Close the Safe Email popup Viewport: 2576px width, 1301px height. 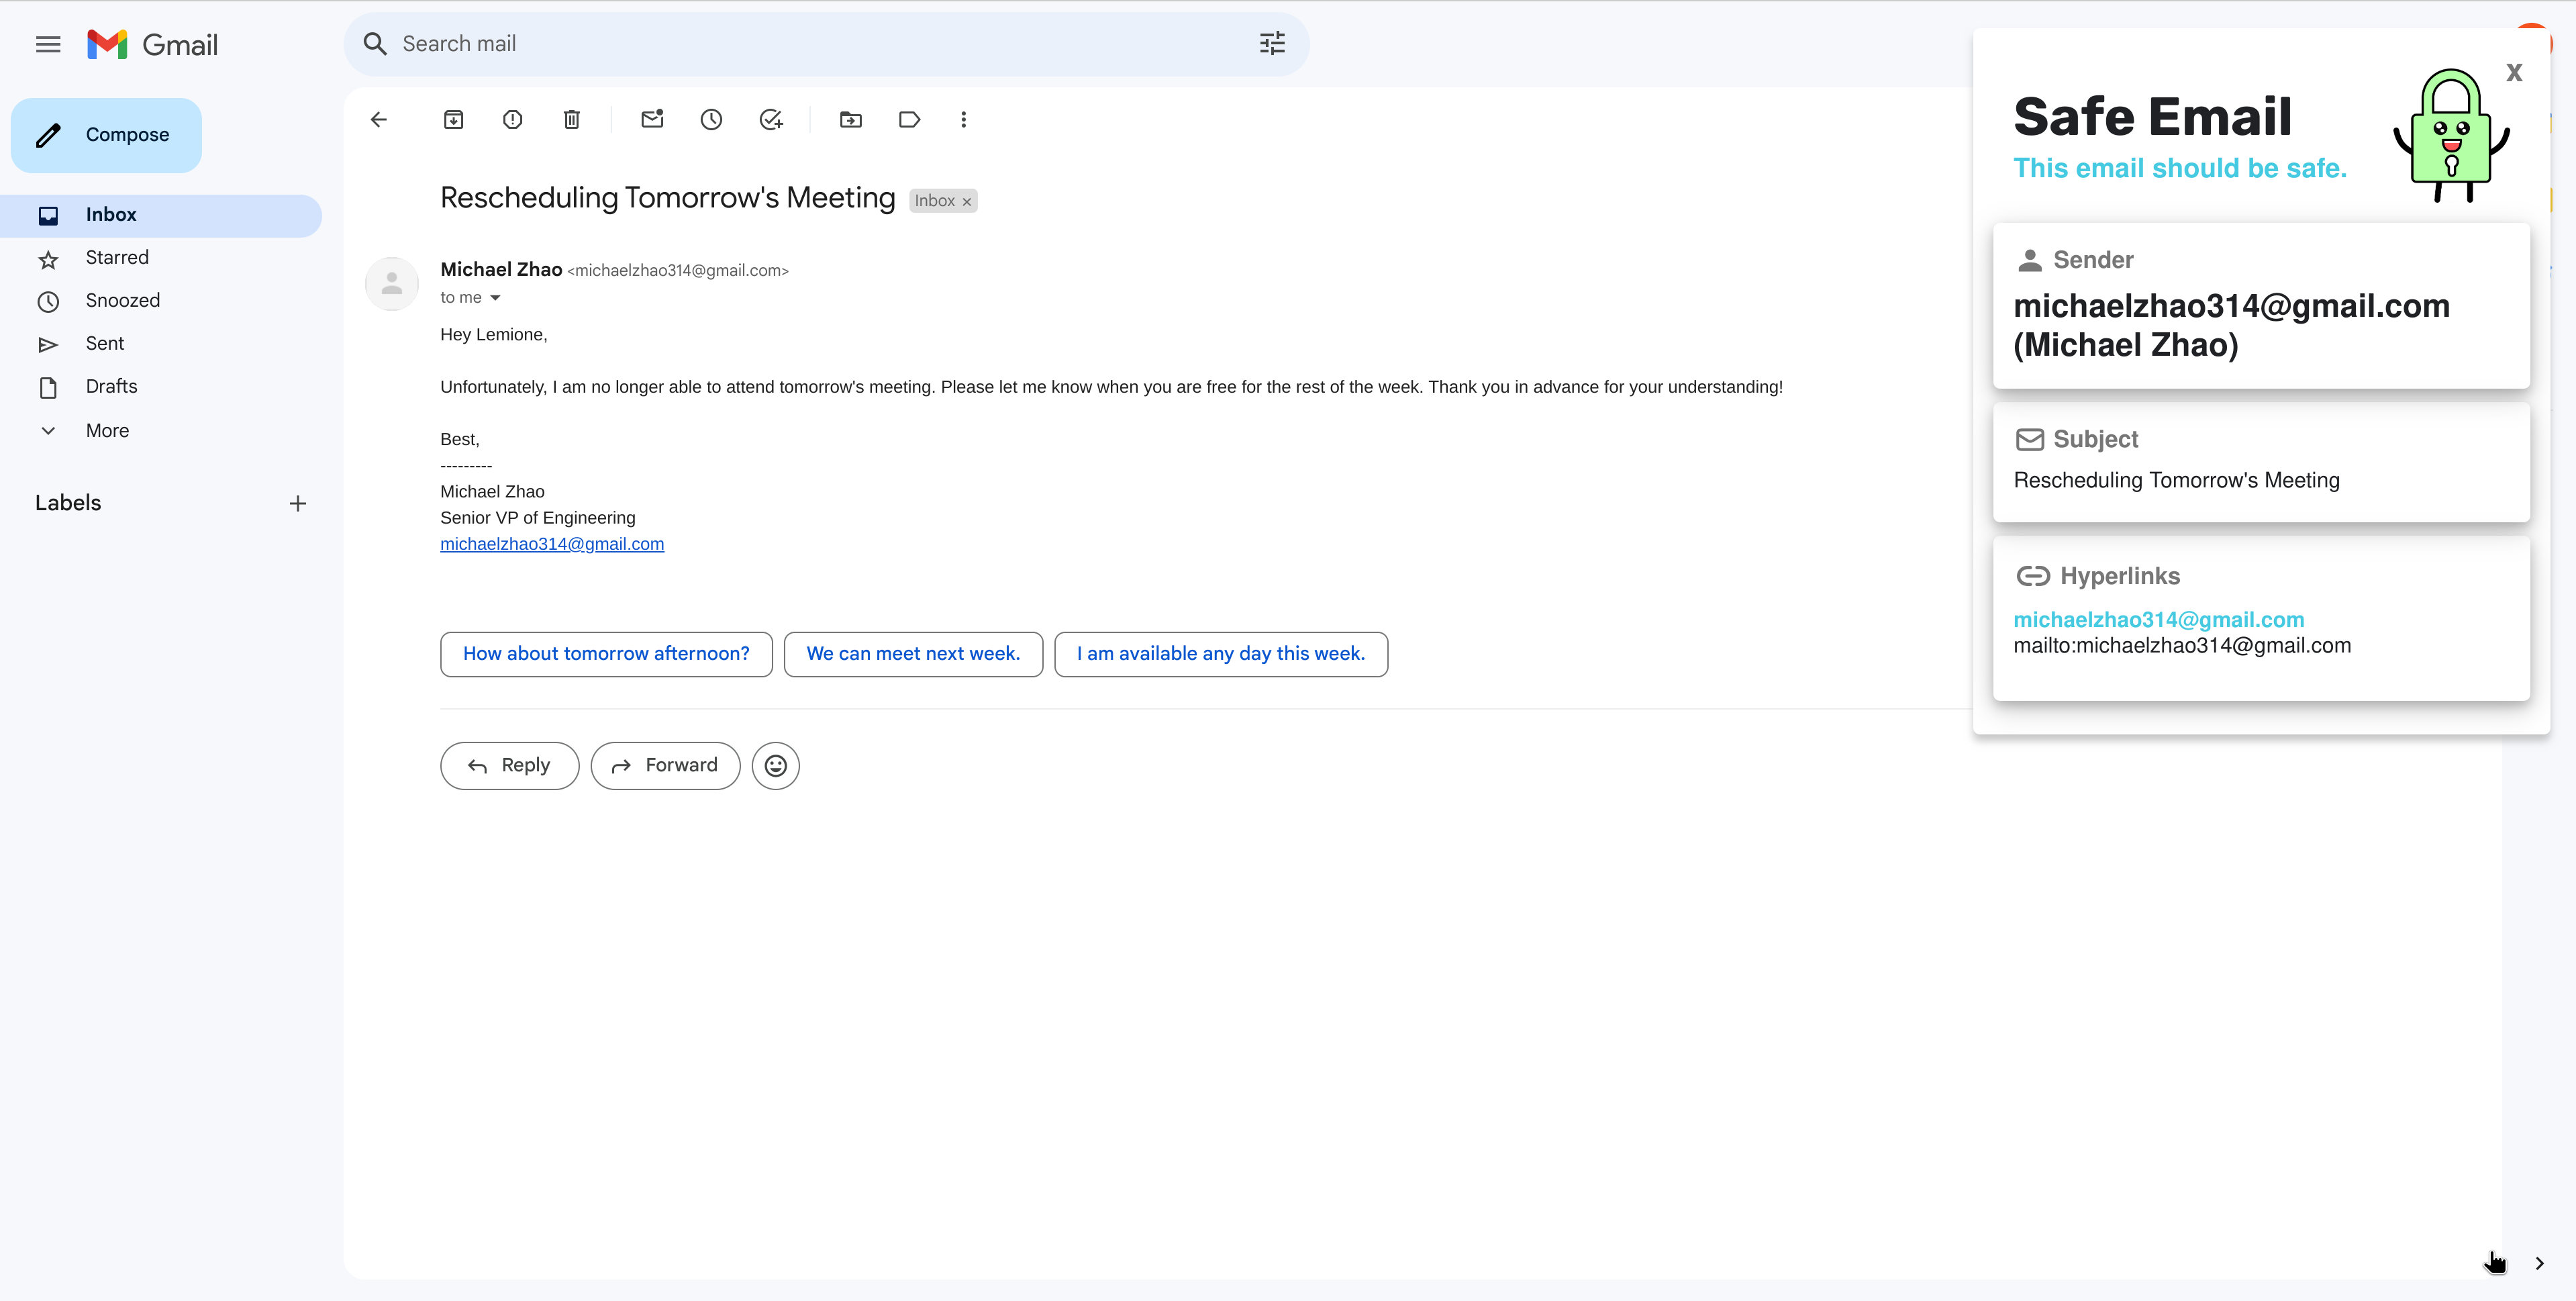pyautogui.click(x=2513, y=73)
